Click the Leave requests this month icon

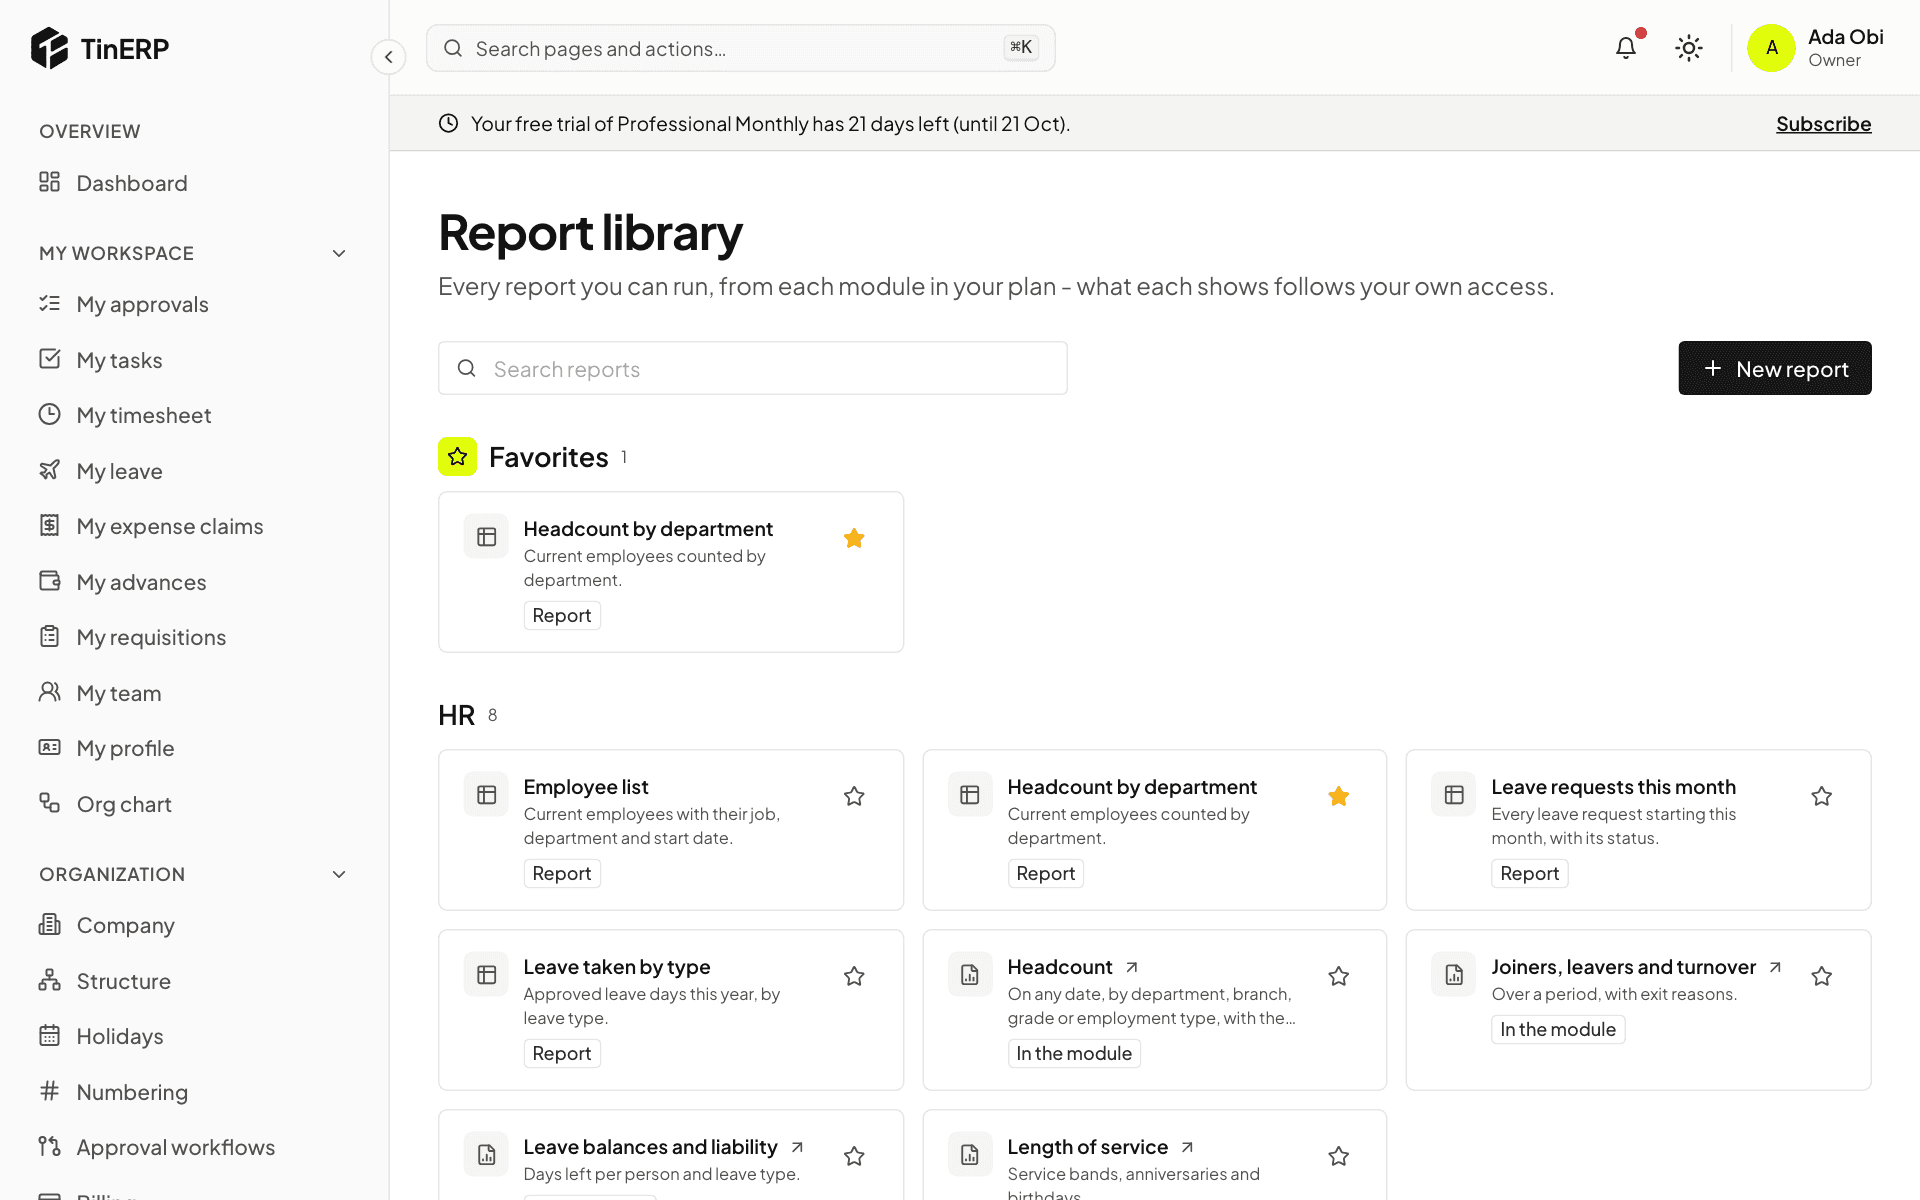tap(1454, 795)
